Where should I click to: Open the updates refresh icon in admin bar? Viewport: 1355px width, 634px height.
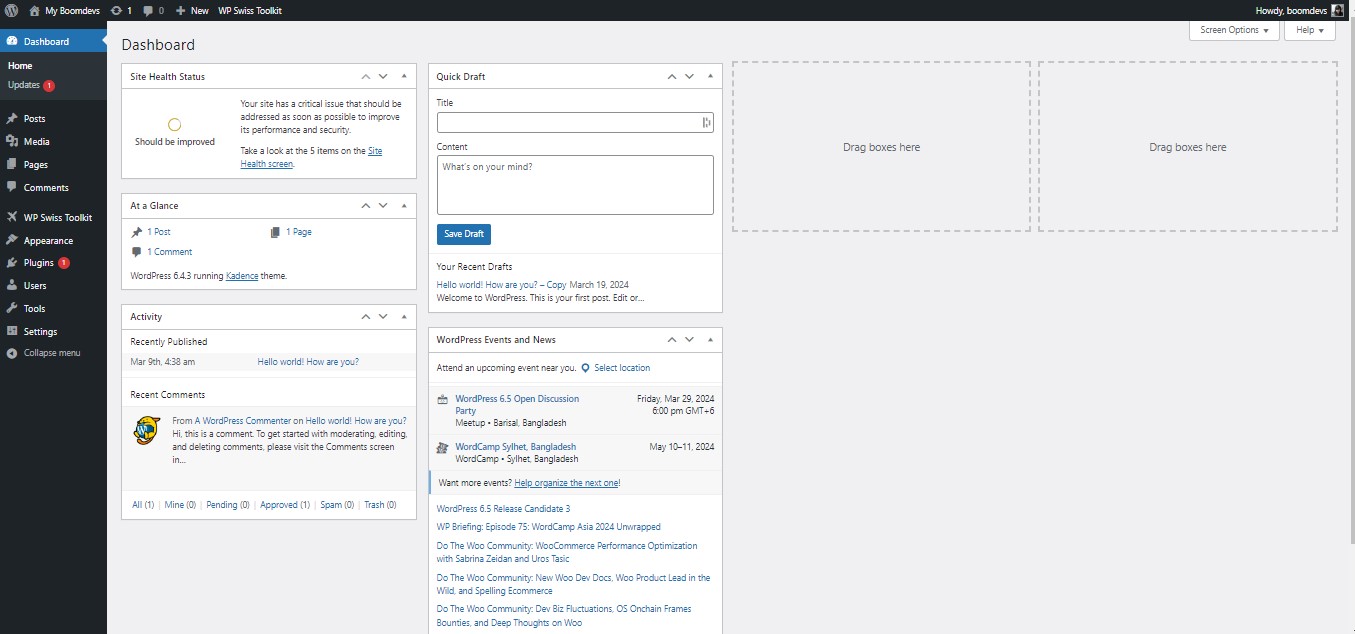[115, 10]
